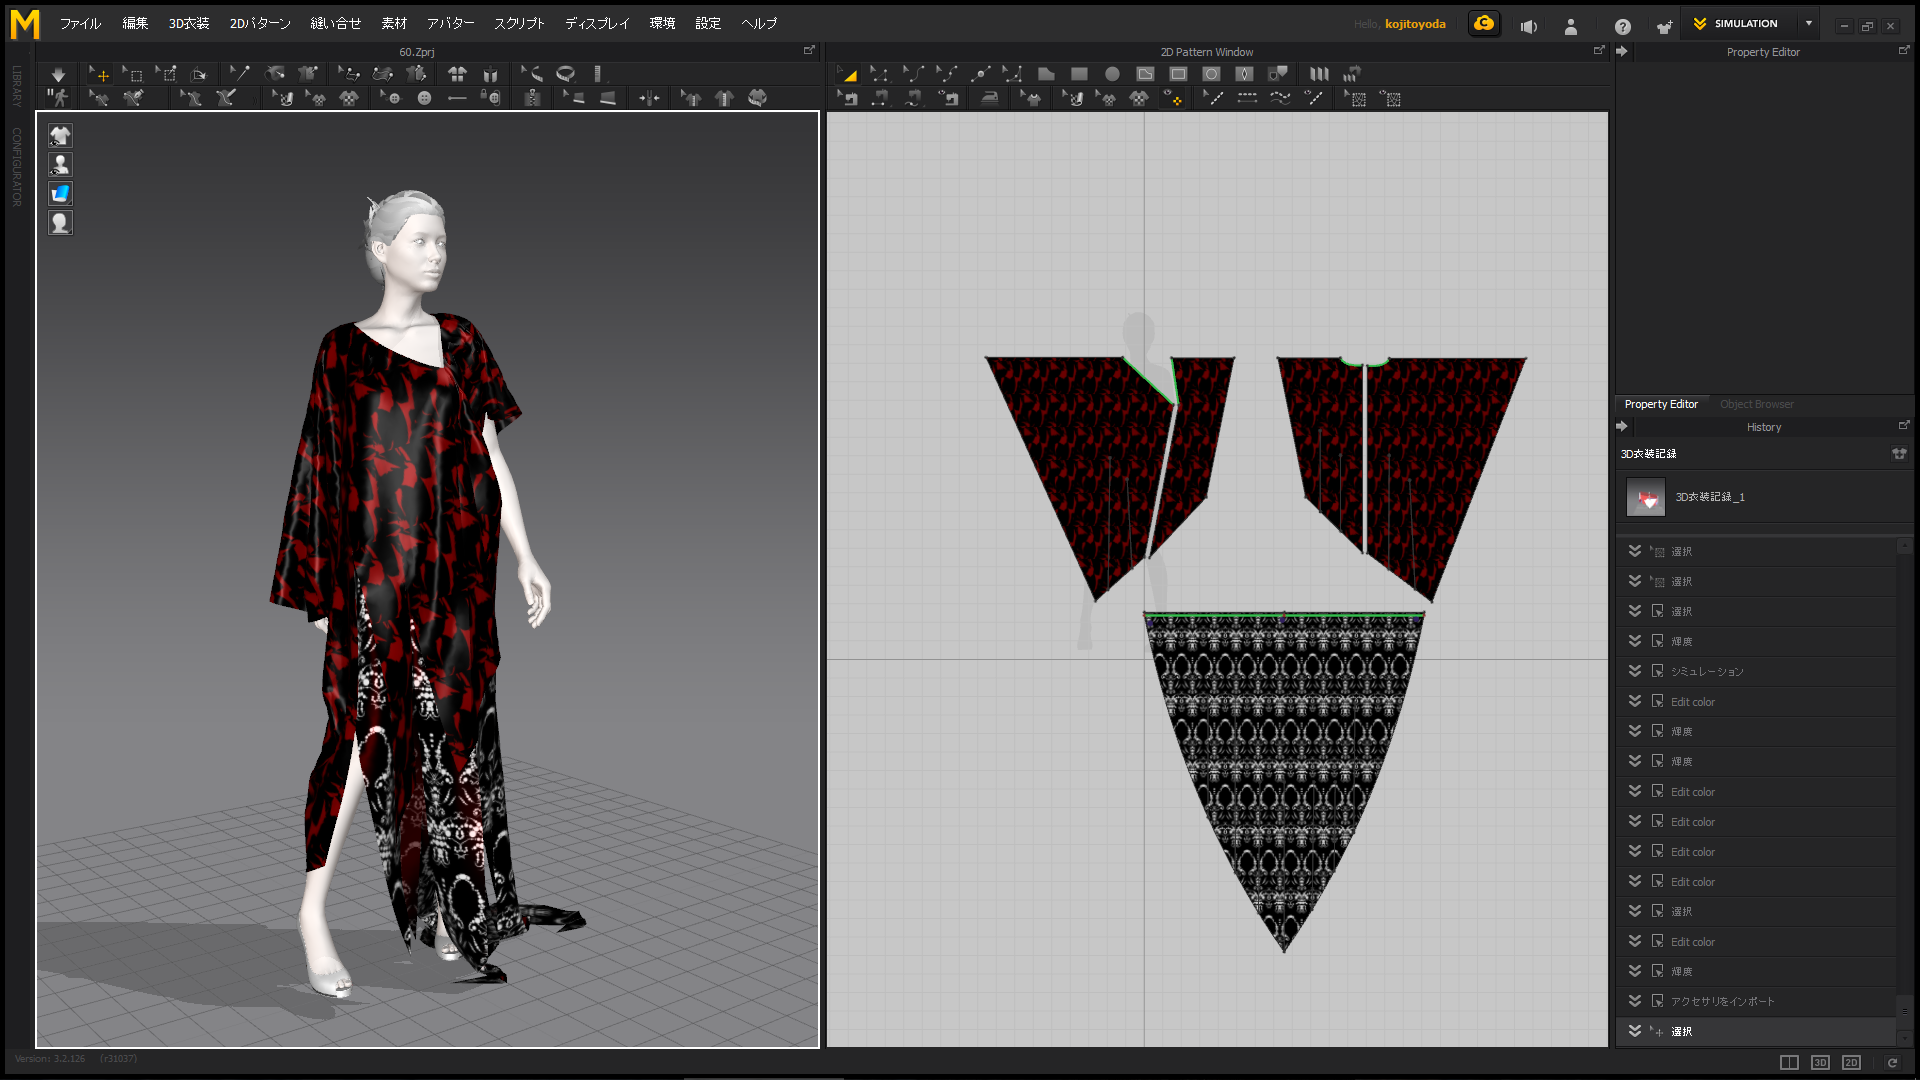Activate the steam iron tool

pos(989,98)
